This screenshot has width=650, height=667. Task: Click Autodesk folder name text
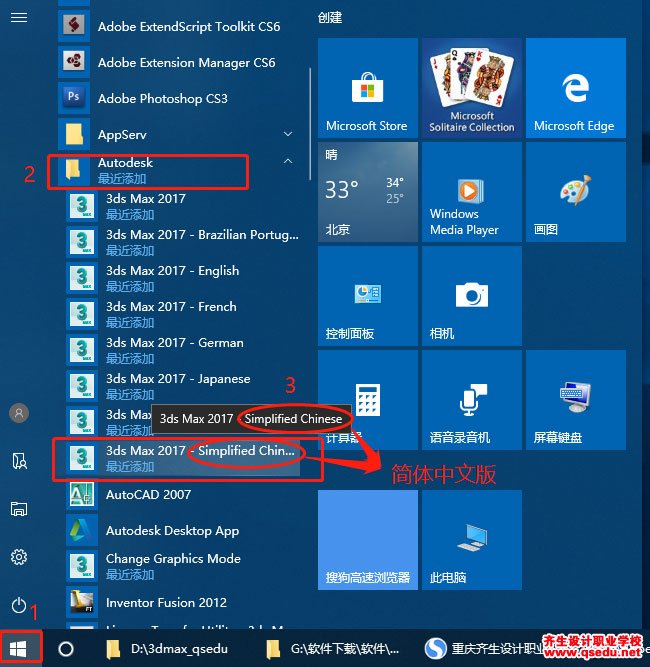click(x=125, y=162)
